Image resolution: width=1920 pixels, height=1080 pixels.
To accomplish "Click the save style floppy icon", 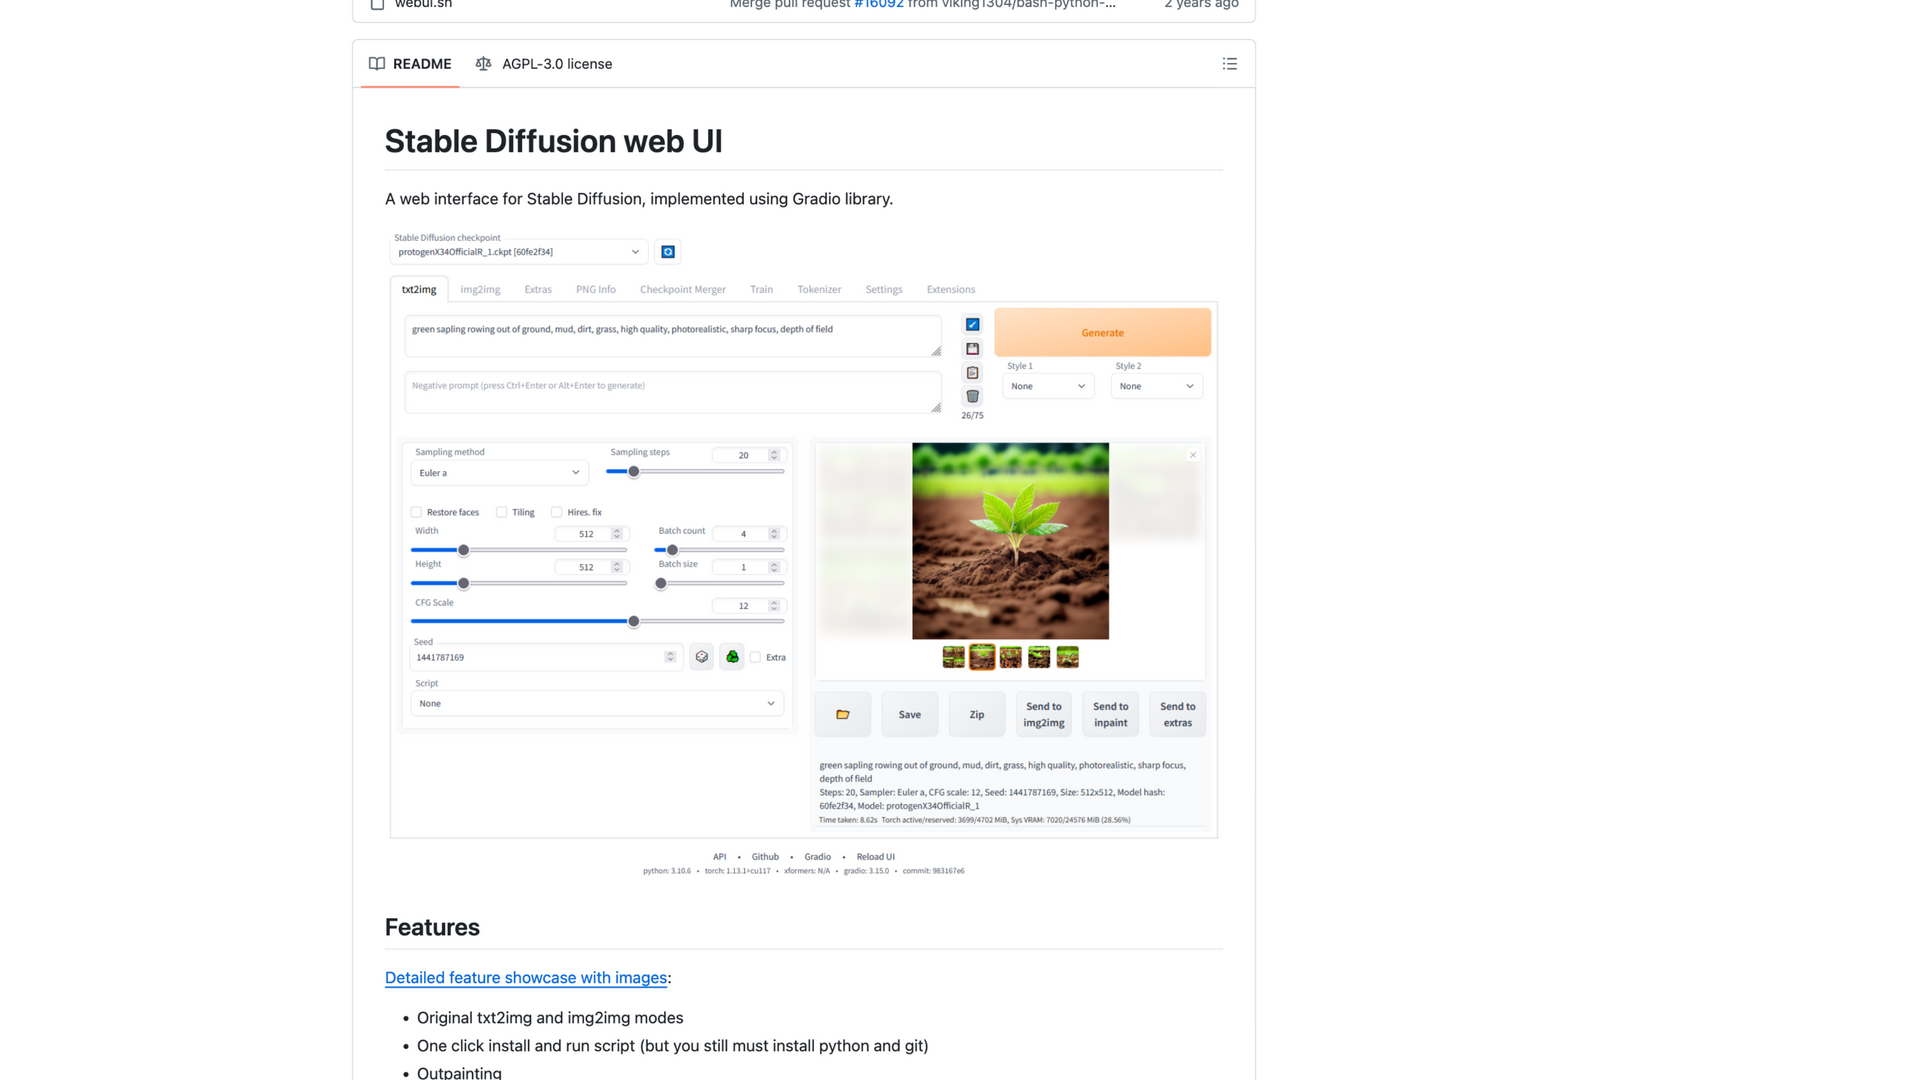I will coord(972,349).
